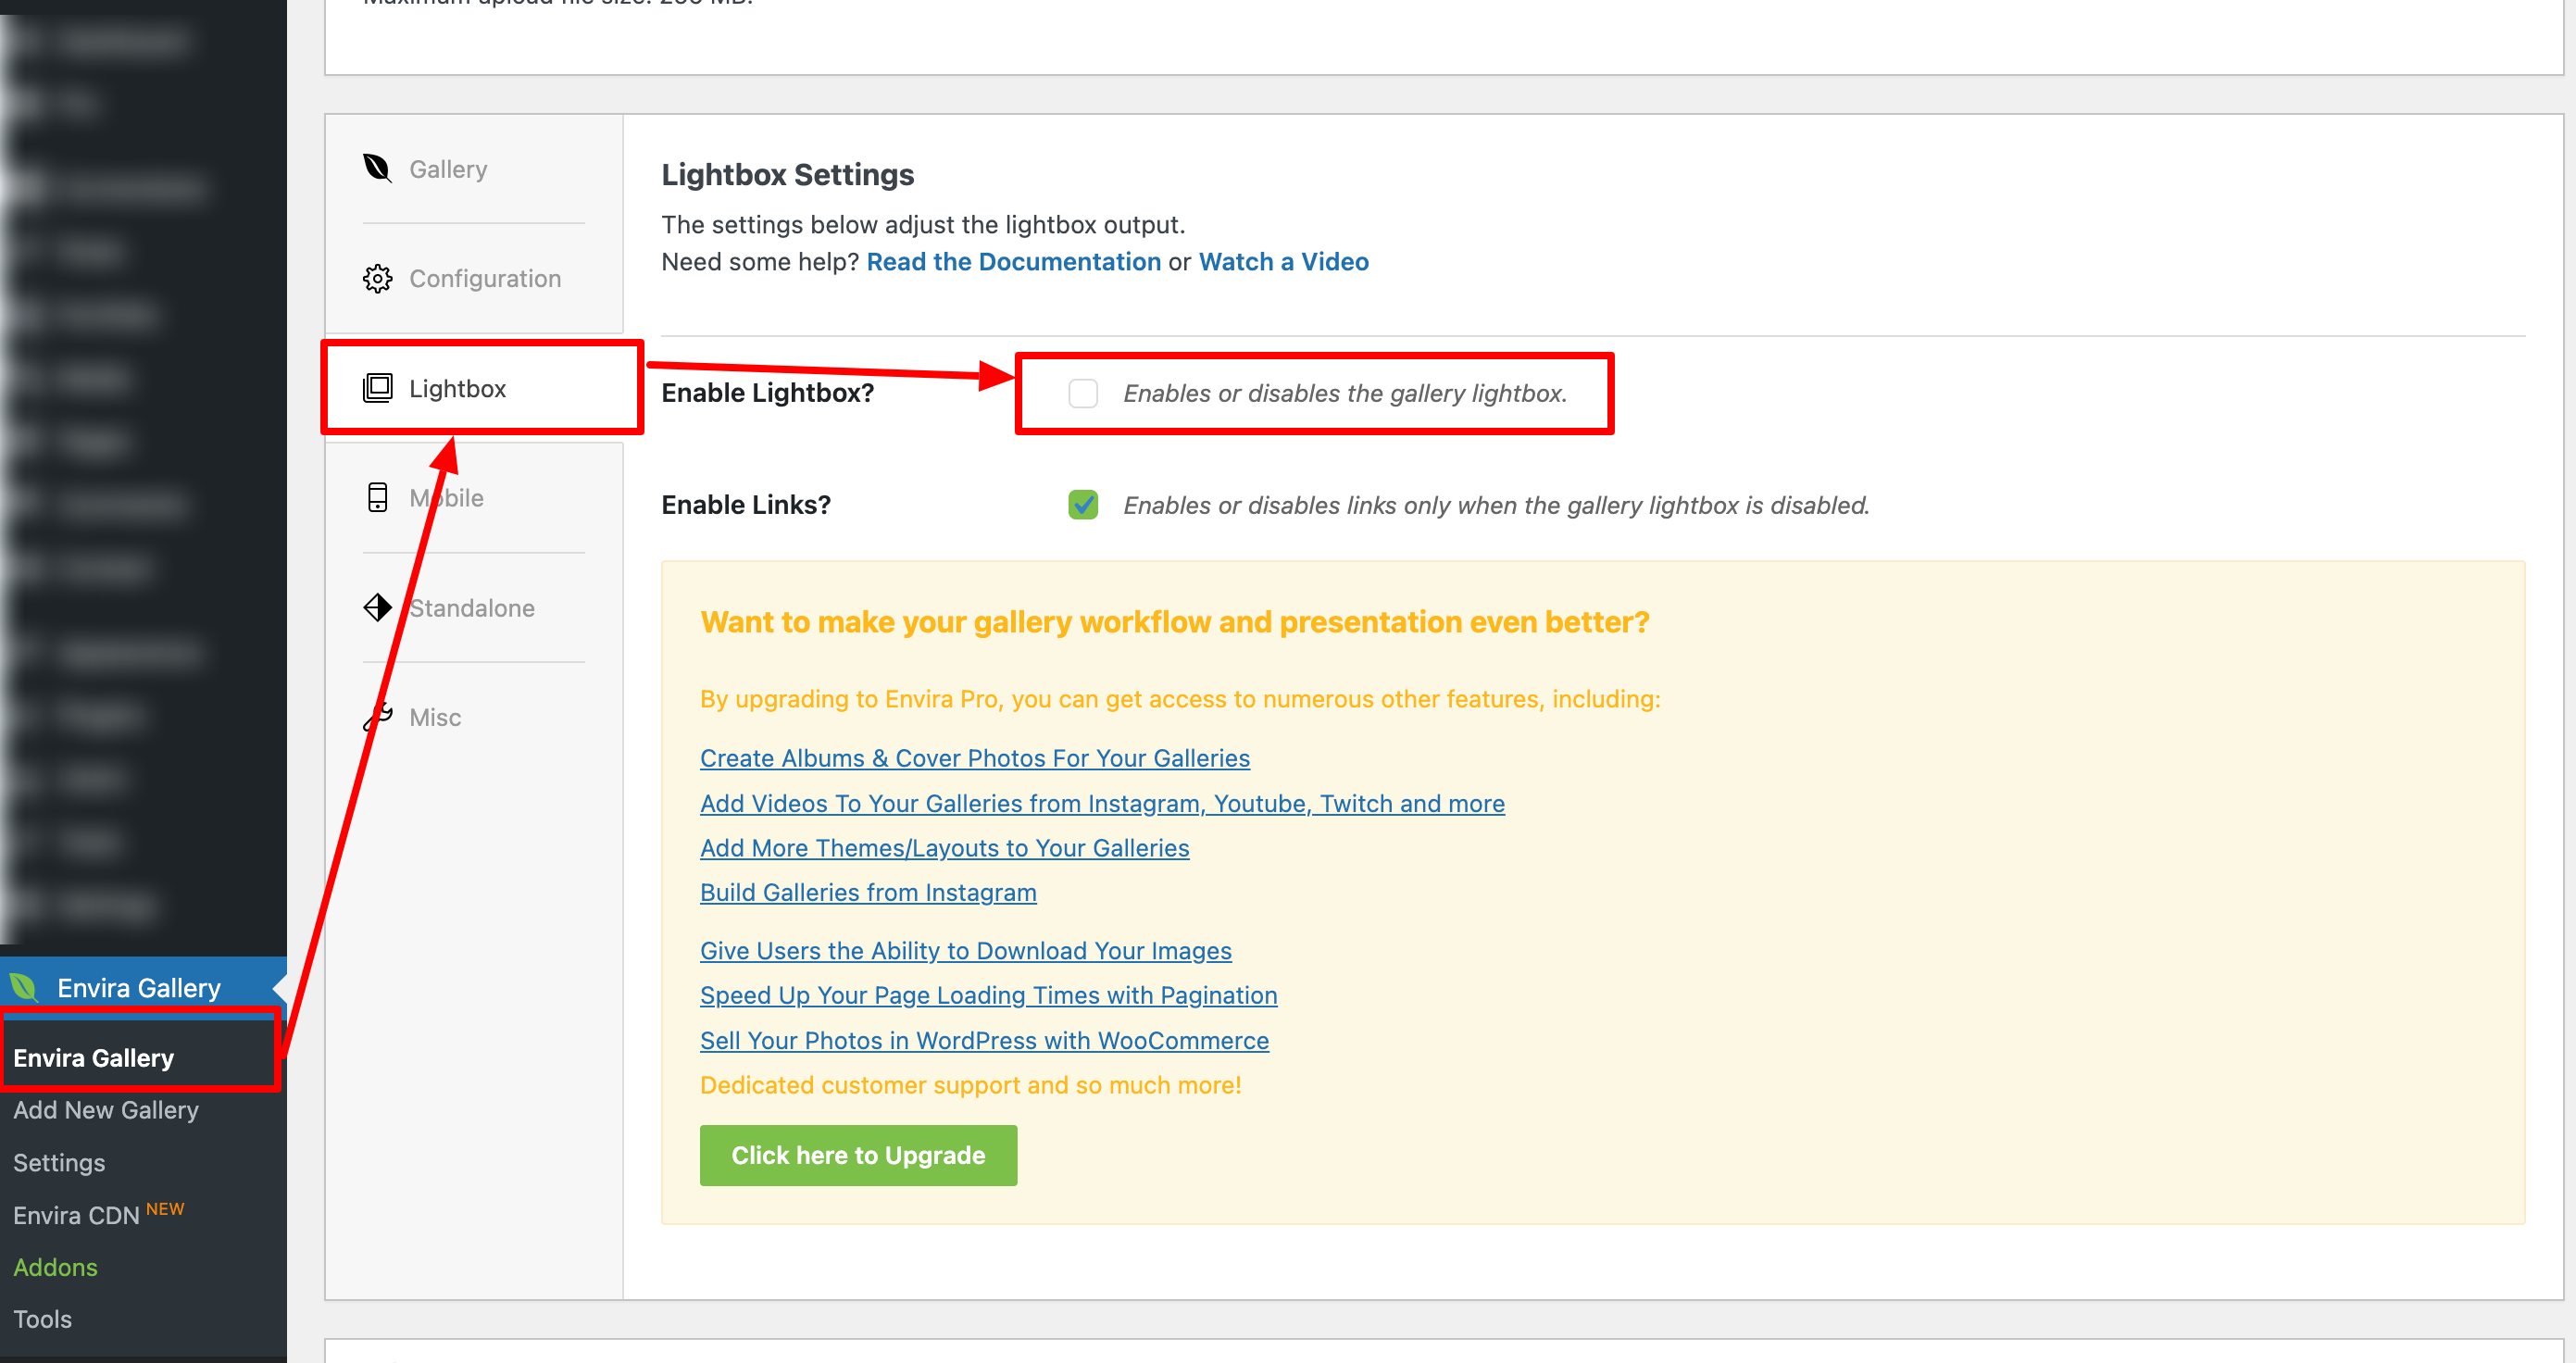Open Envira Gallery Settings submenu item

tap(59, 1163)
